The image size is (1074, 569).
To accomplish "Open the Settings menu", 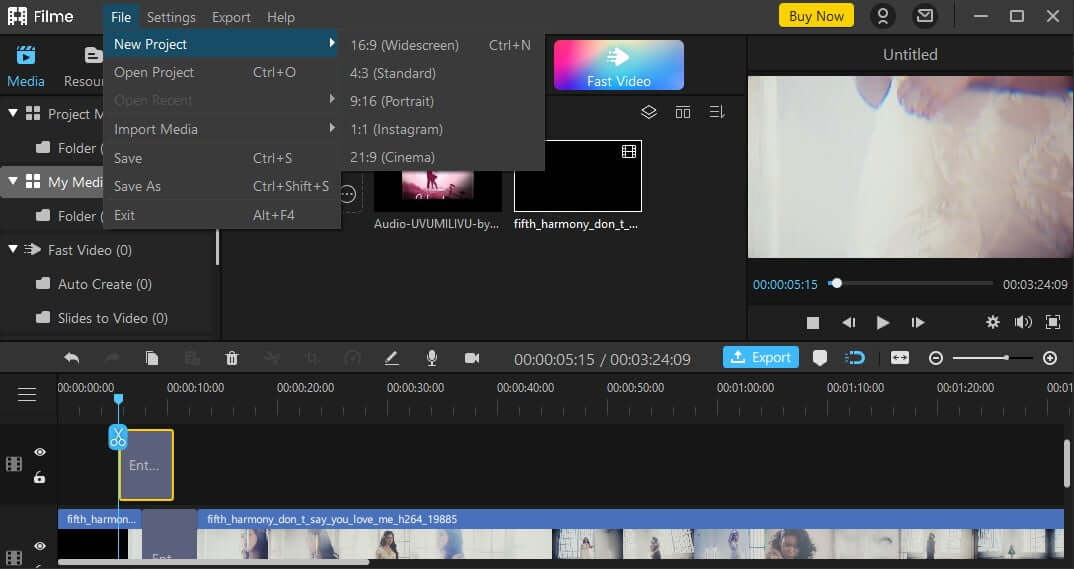I will [x=171, y=17].
